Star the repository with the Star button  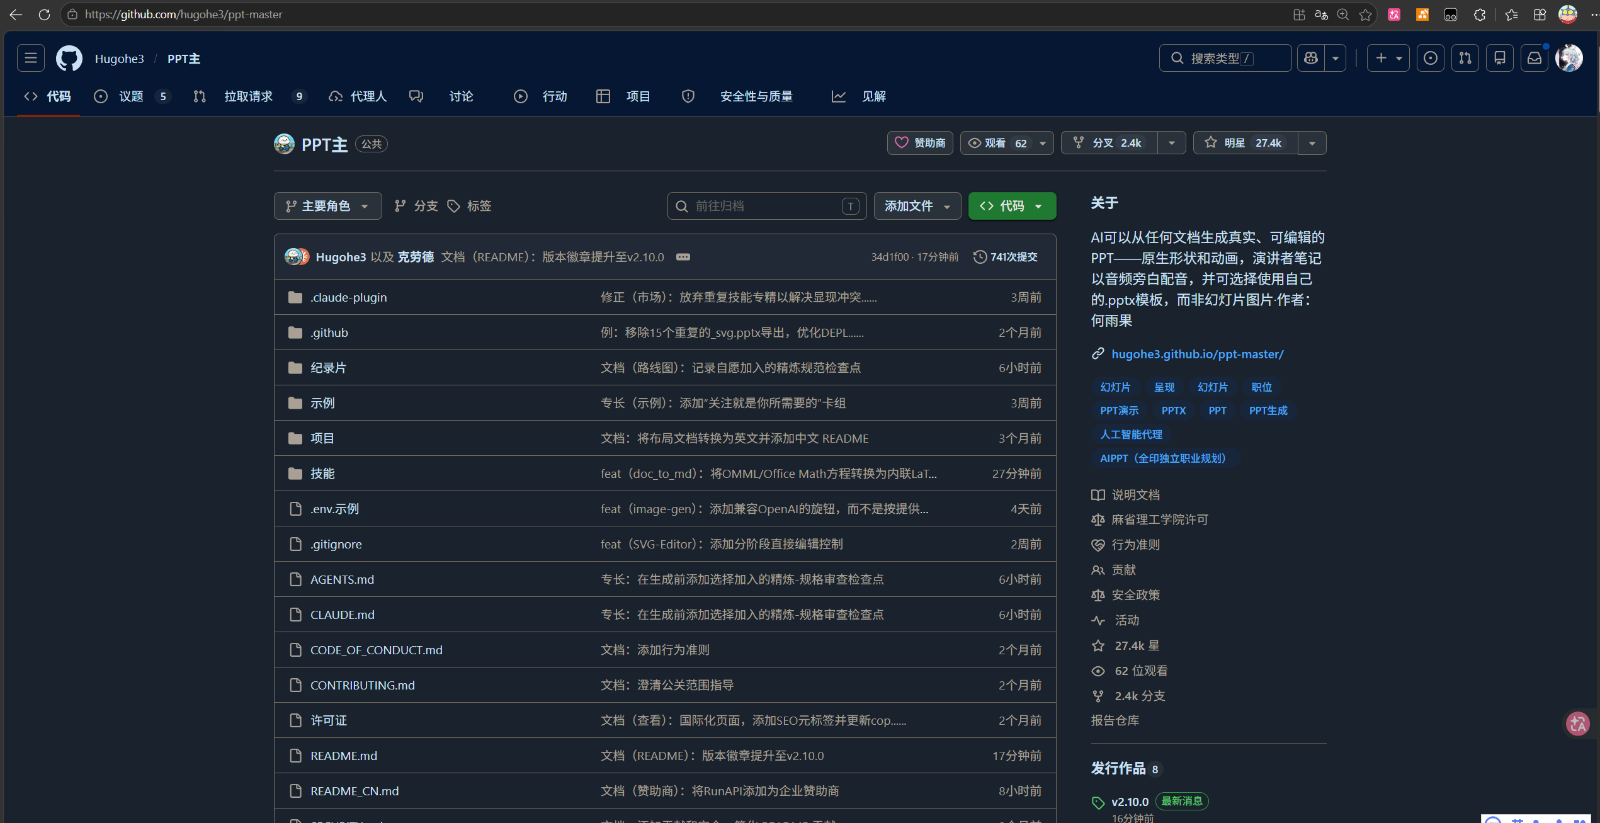pos(1245,143)
